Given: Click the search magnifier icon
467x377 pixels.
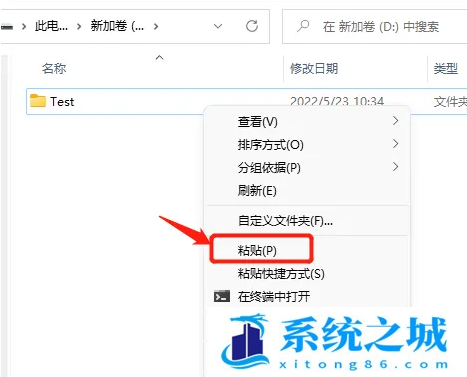Looking at the screenshot, I should (303, 26).
